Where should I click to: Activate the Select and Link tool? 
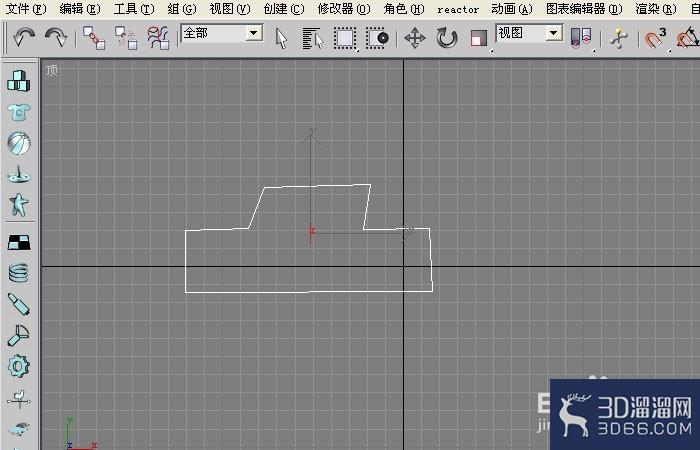(x=94, y=38)
